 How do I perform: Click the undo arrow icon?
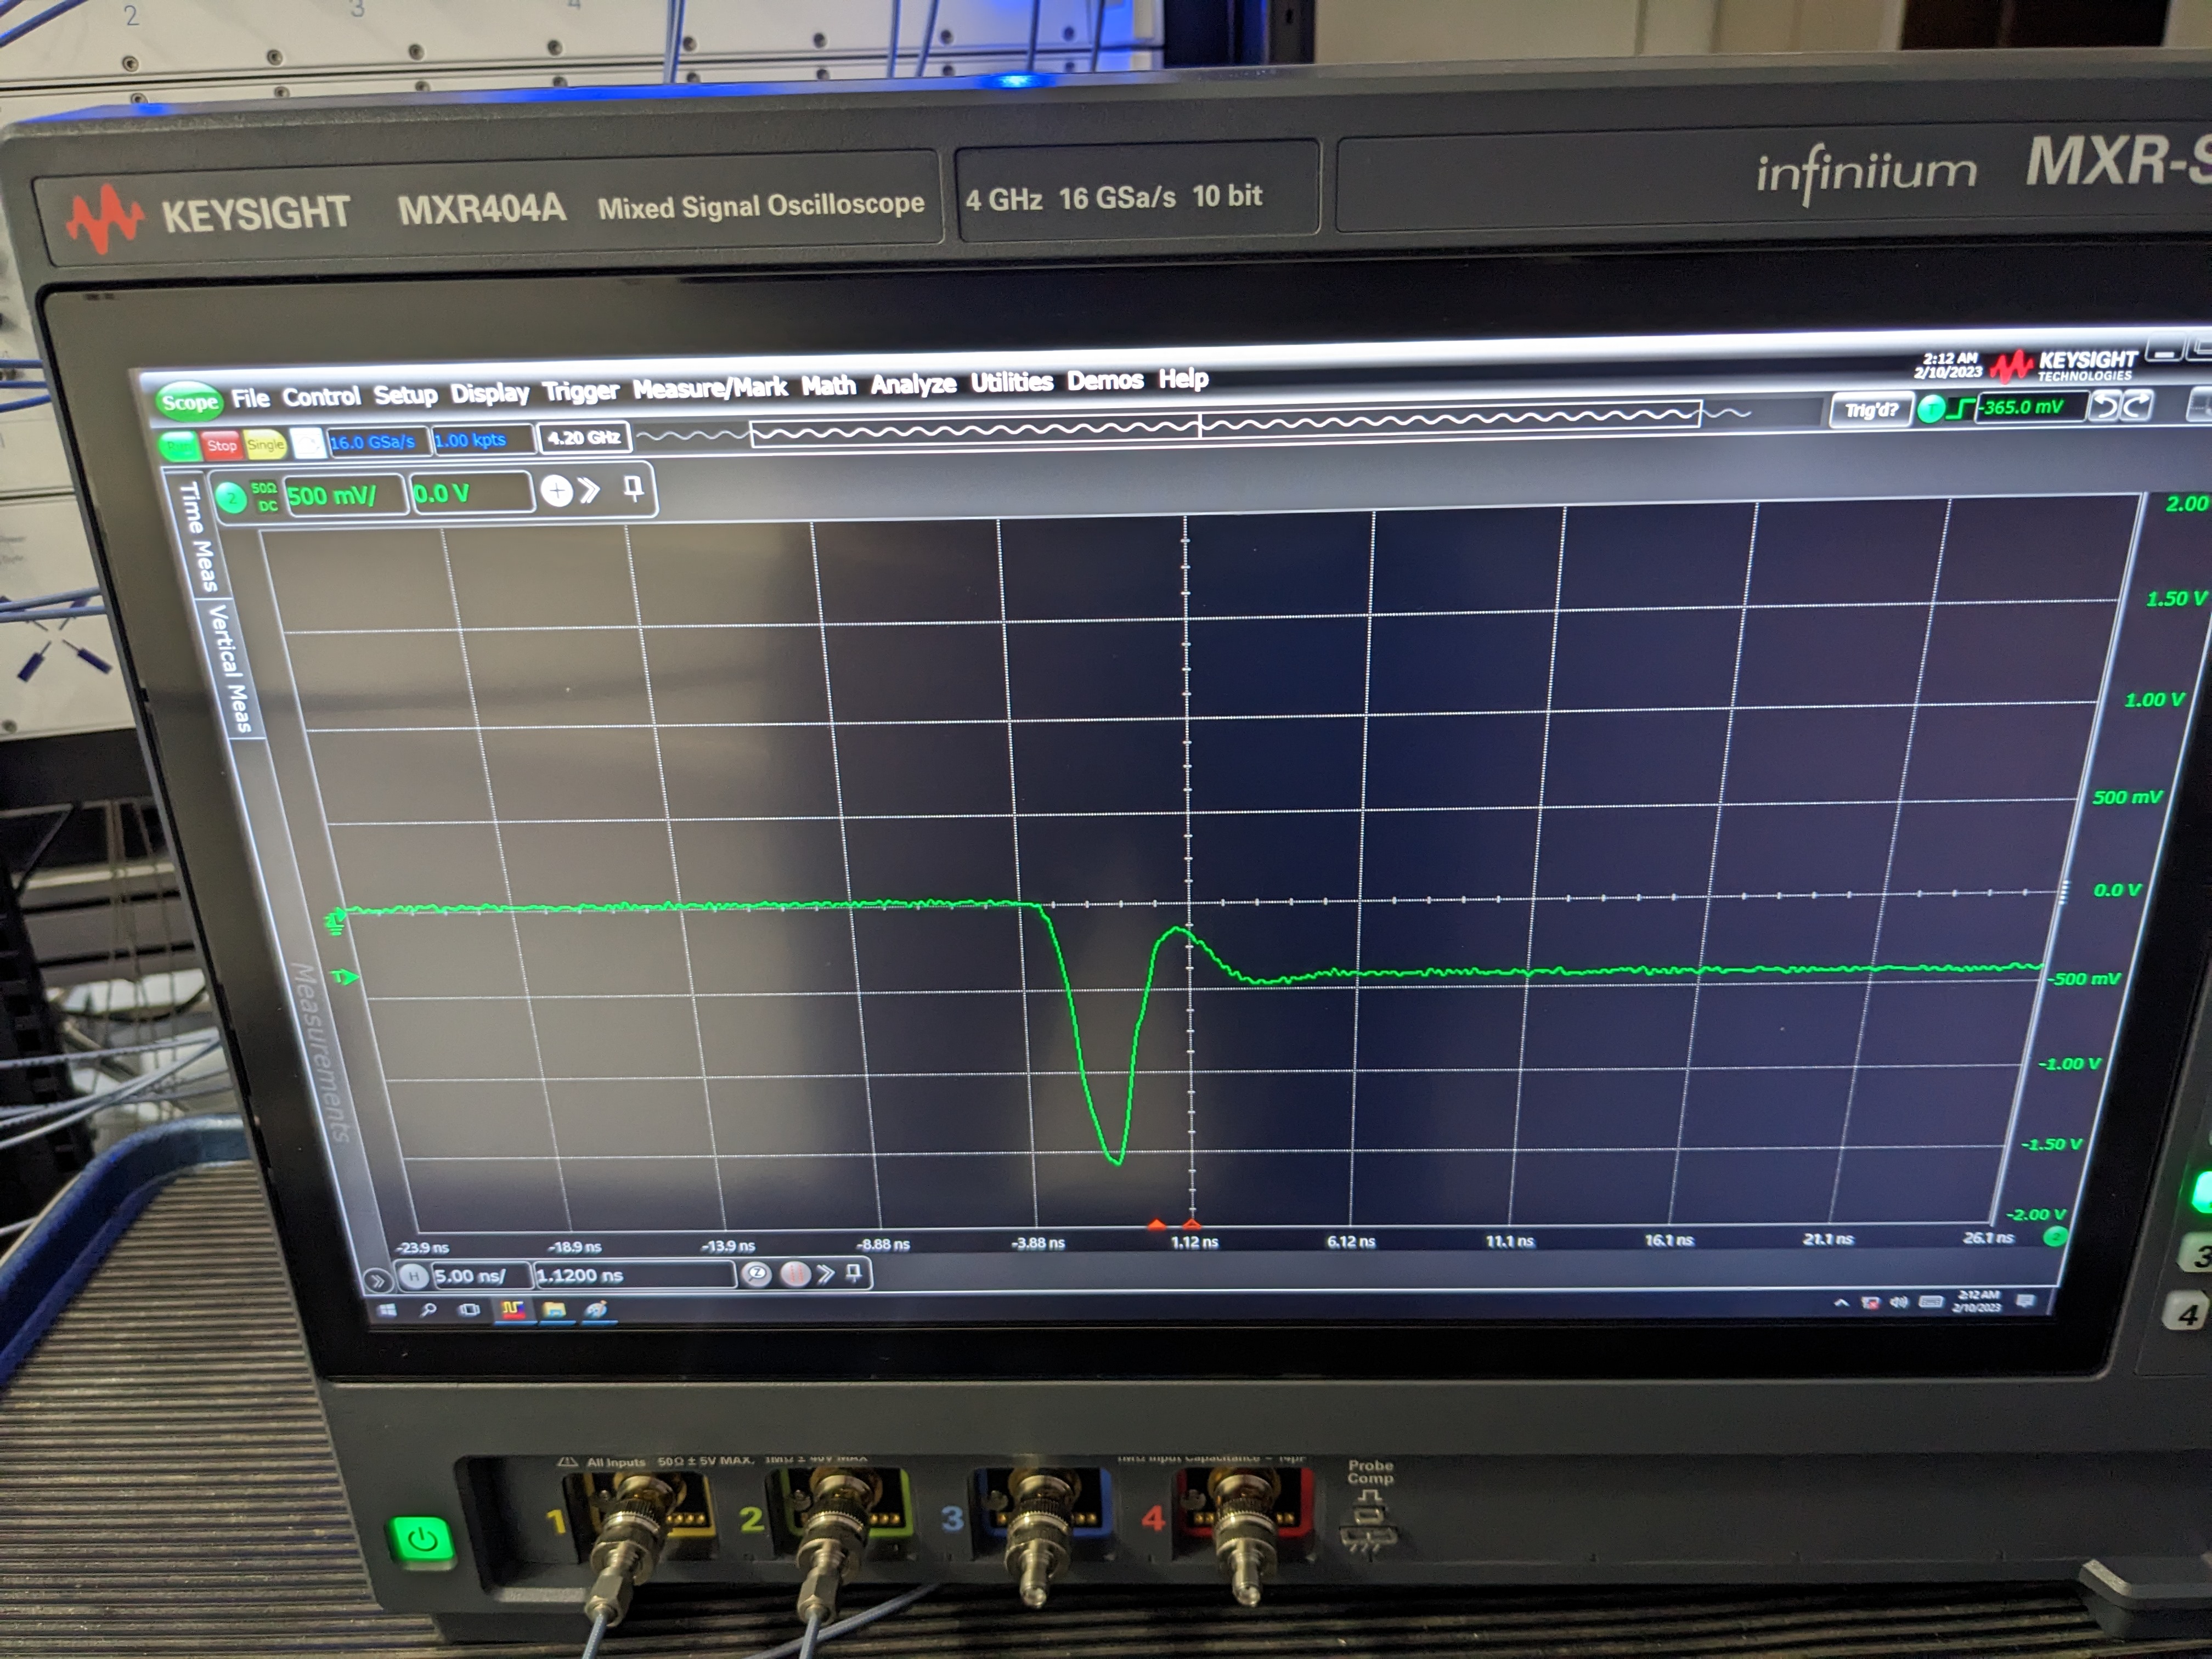[2105, 406]
